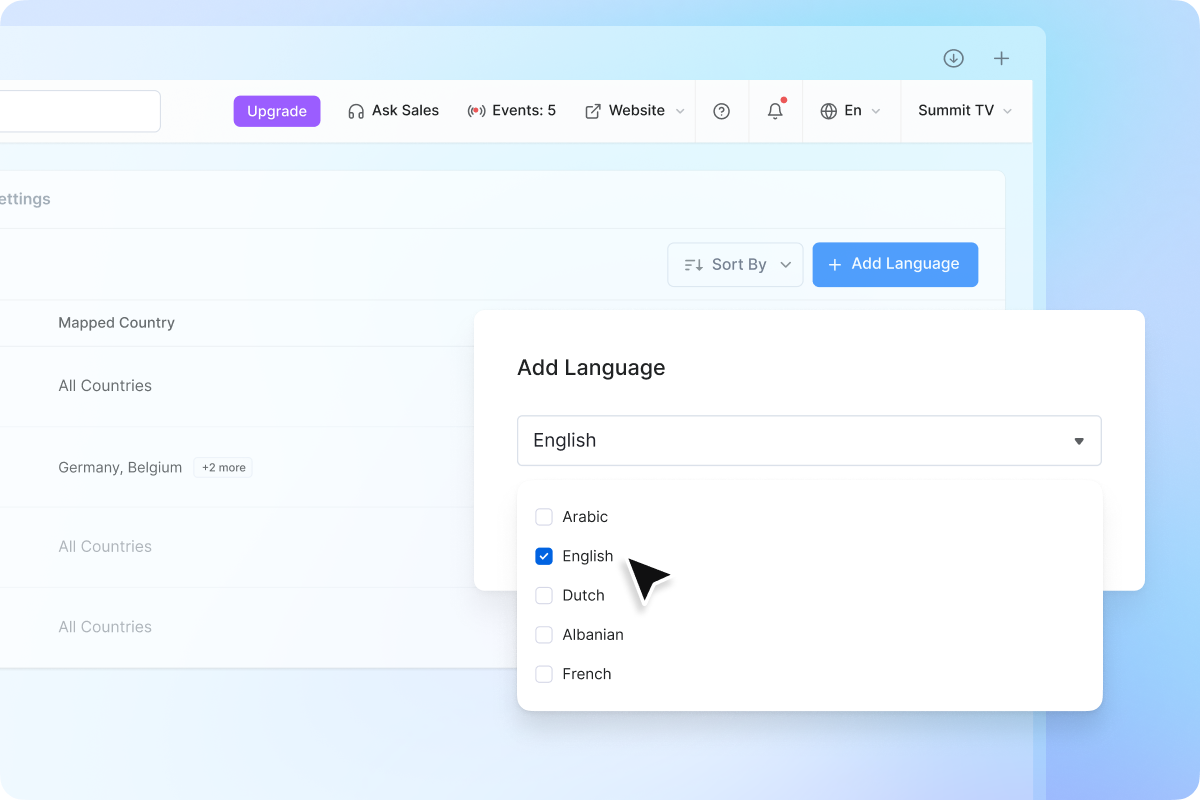
Task: Open the Sort By dropdown
Action: click(735, 264)
